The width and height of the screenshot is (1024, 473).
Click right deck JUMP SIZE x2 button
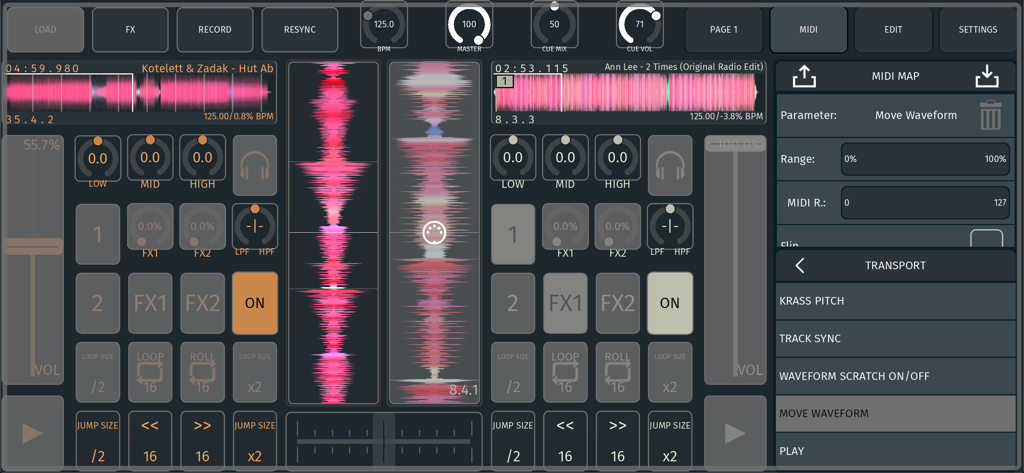coord(669,440)
